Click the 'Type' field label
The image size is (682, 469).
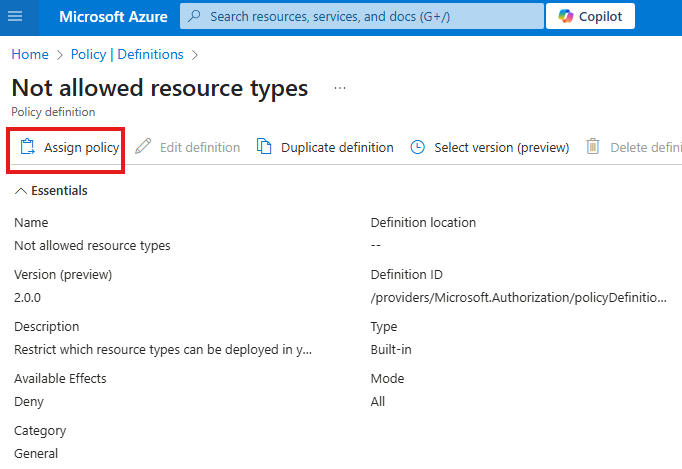[x=384, y=327]
